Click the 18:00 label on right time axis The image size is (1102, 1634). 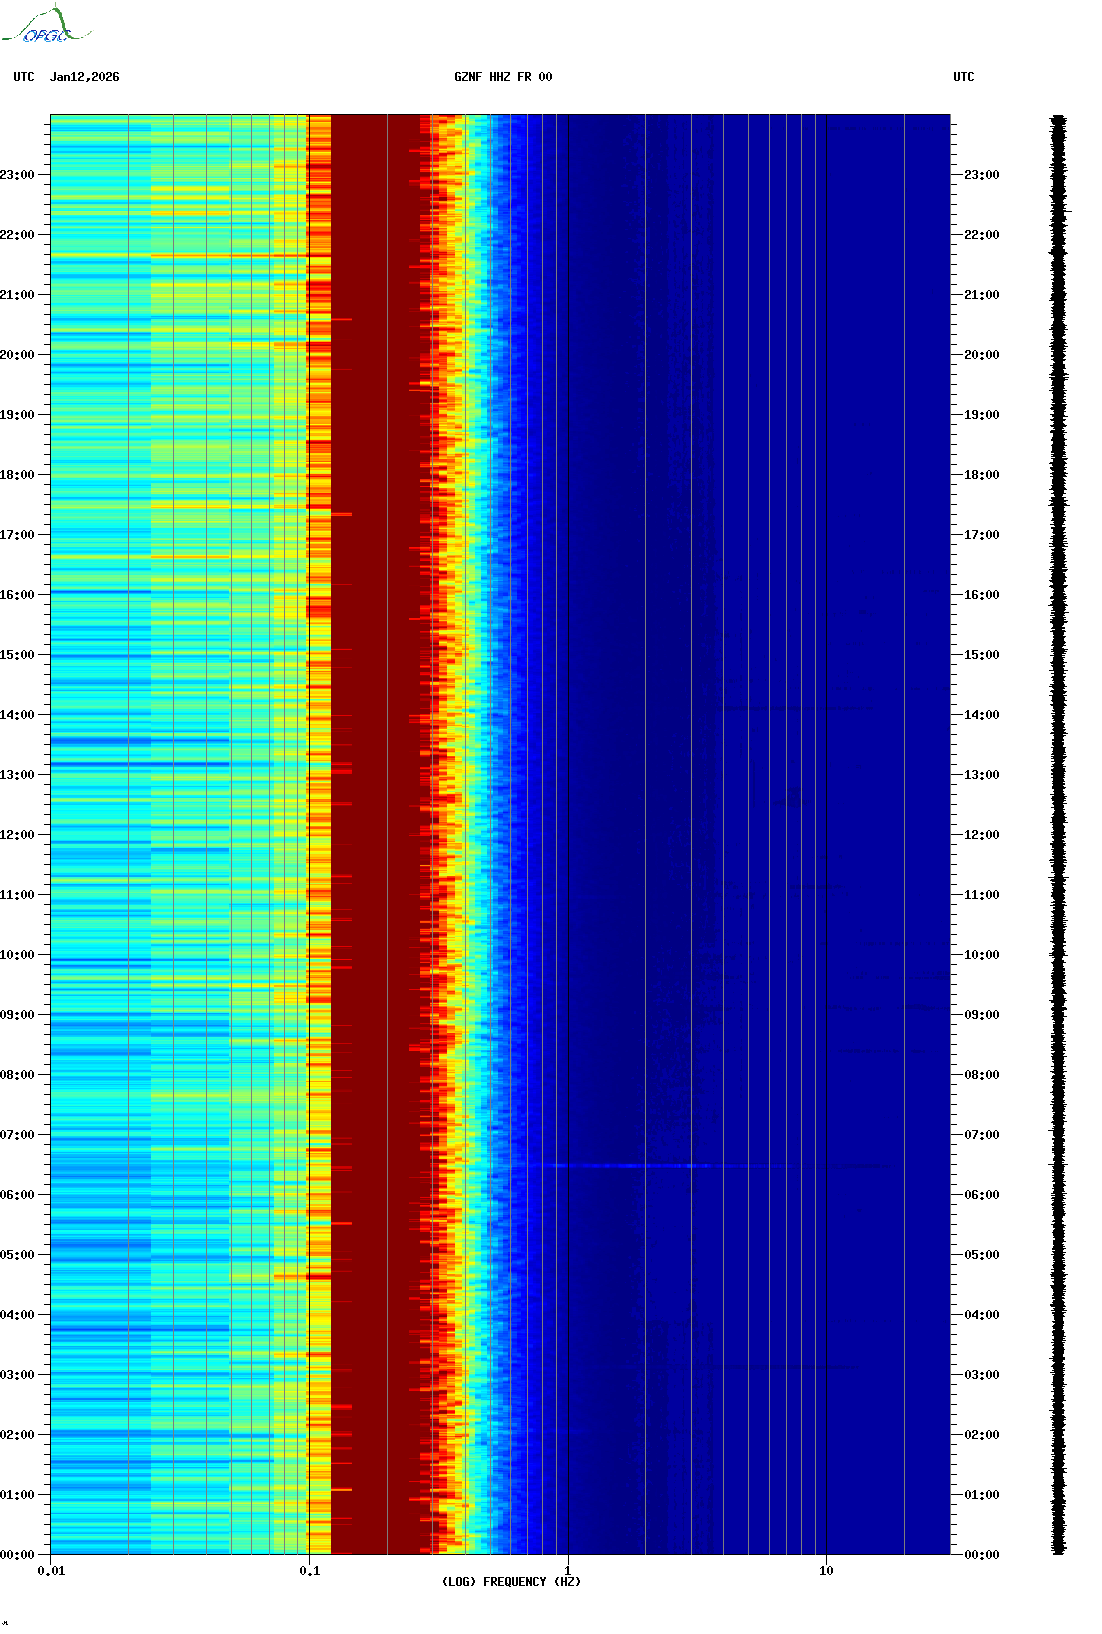click(981, 475)
